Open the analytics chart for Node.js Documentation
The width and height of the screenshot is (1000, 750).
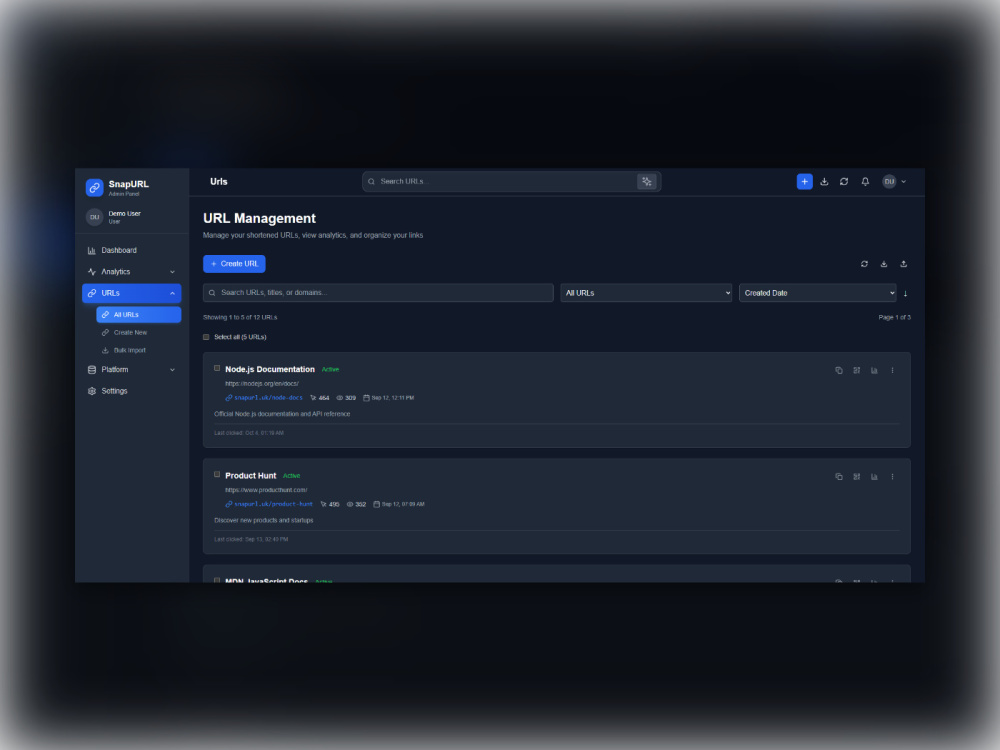[874, 371]
